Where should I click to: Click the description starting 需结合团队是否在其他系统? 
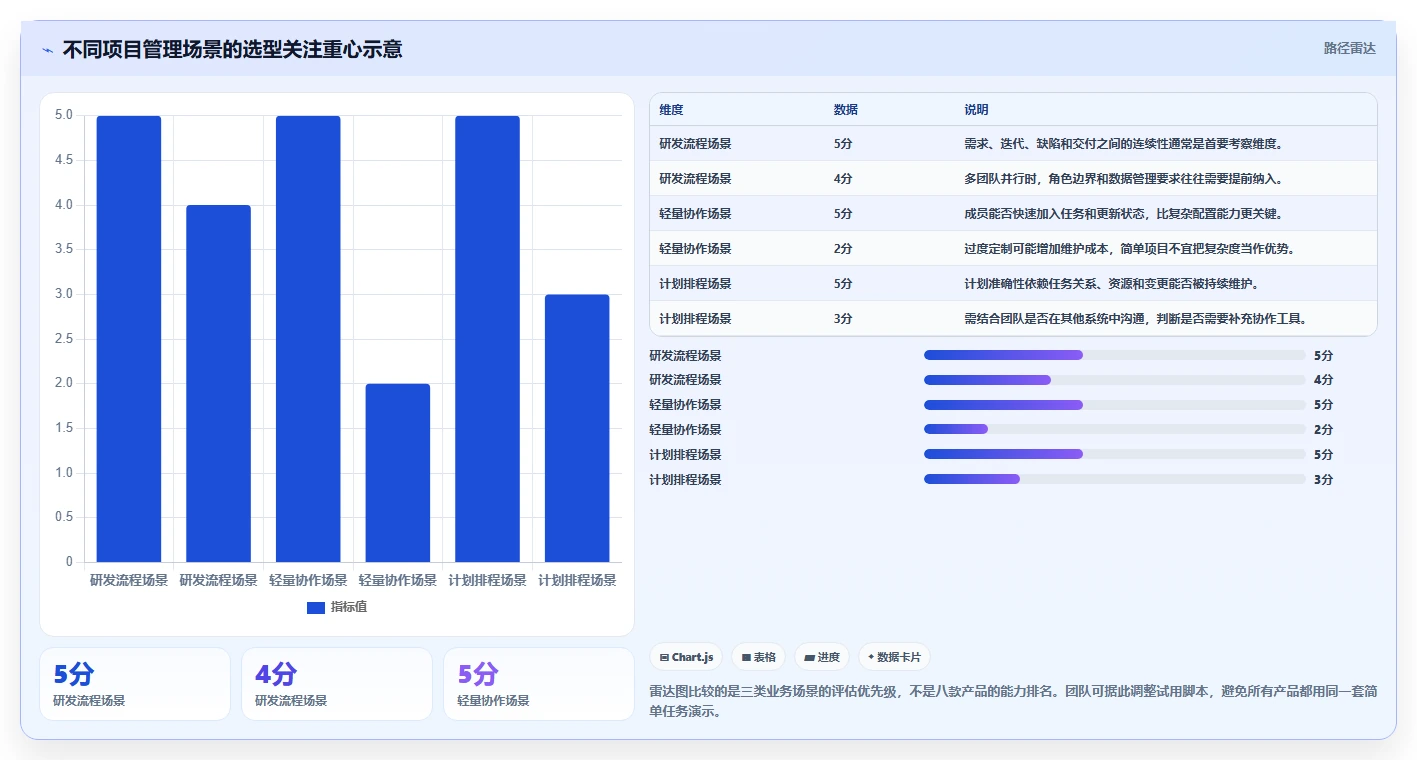tap(1135, 319)
